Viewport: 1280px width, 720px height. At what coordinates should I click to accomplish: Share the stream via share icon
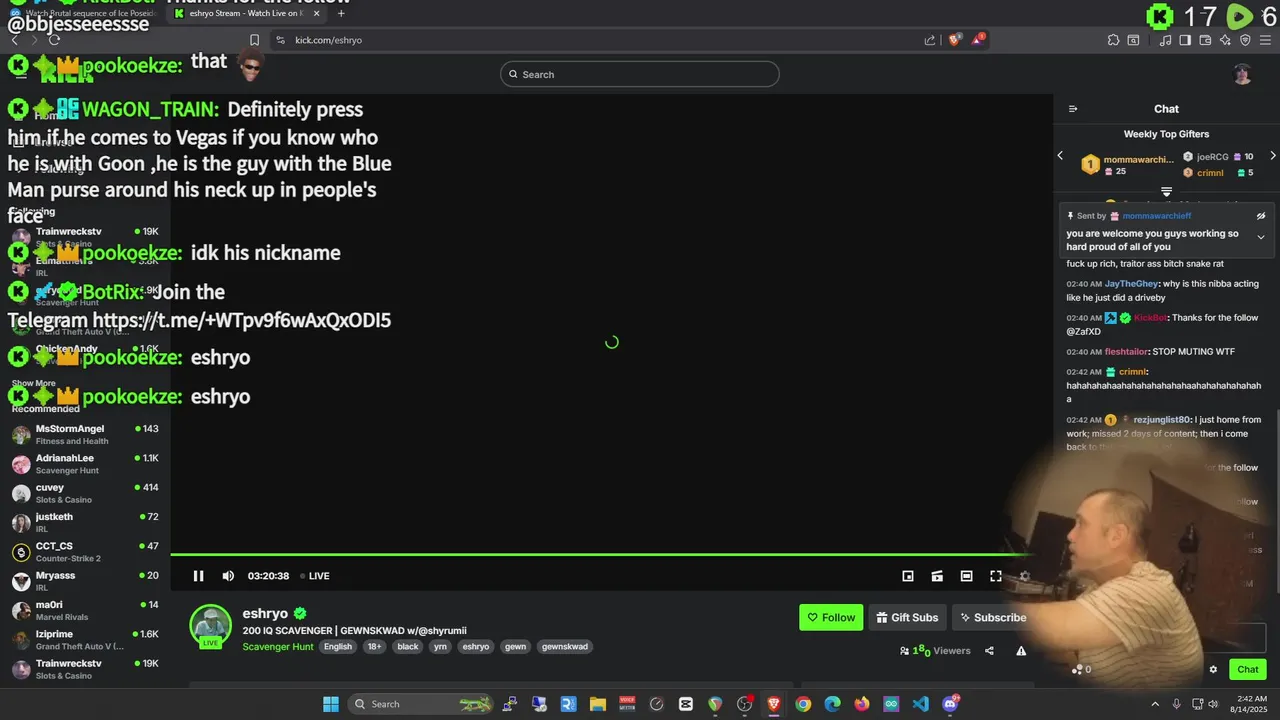click(989, 651)
